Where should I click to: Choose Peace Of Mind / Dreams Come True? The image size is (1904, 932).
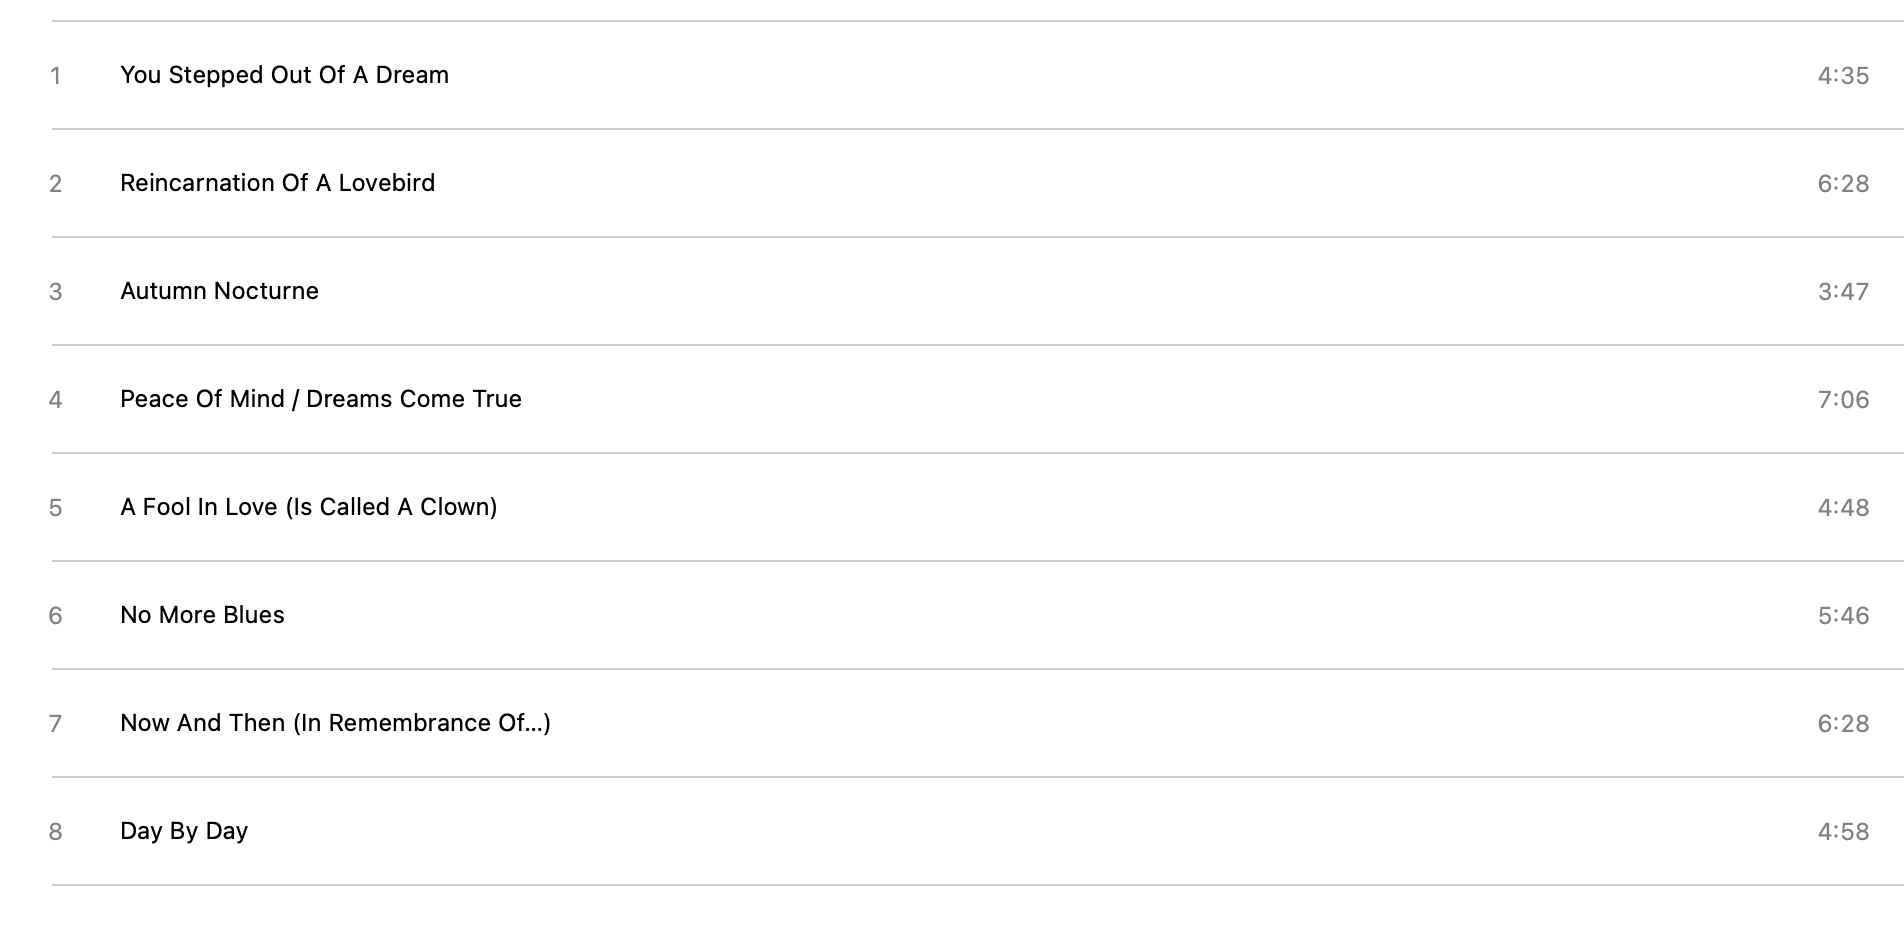click(320, 399)
